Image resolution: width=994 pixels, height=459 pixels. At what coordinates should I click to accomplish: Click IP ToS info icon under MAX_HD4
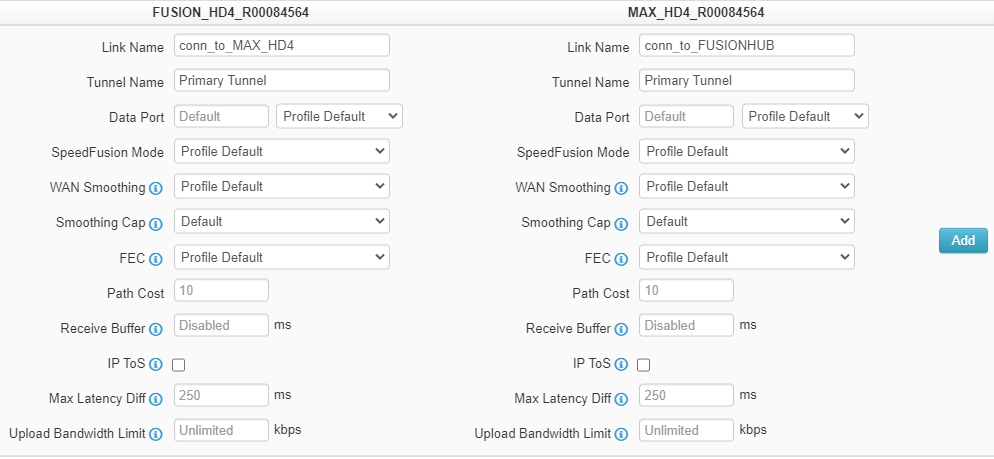click(x=621, y=365)
